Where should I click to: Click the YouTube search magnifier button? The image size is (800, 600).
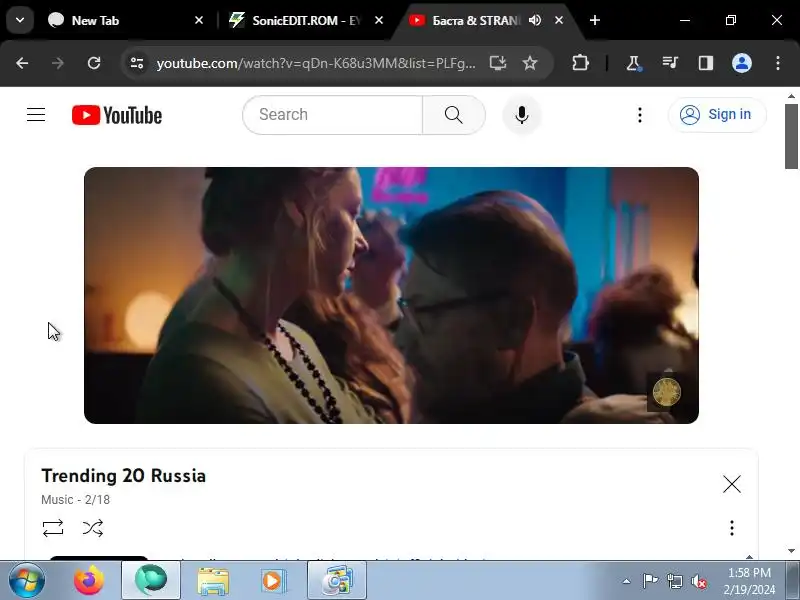(454, 115)
